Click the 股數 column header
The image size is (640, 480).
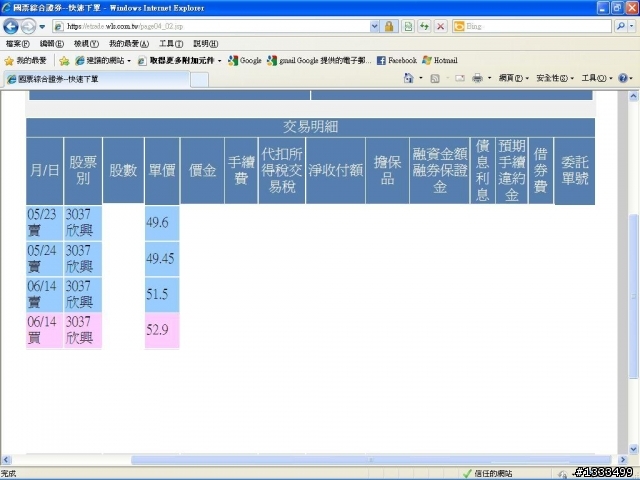coord(123,171)
